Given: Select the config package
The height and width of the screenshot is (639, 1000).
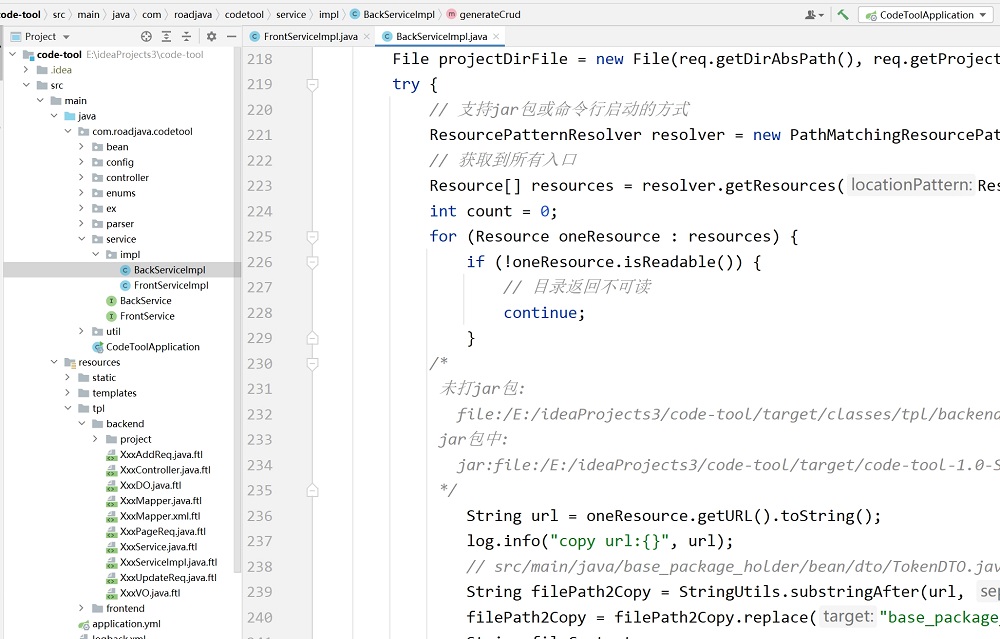Looking at the screenshot, I should coord(120,162).
